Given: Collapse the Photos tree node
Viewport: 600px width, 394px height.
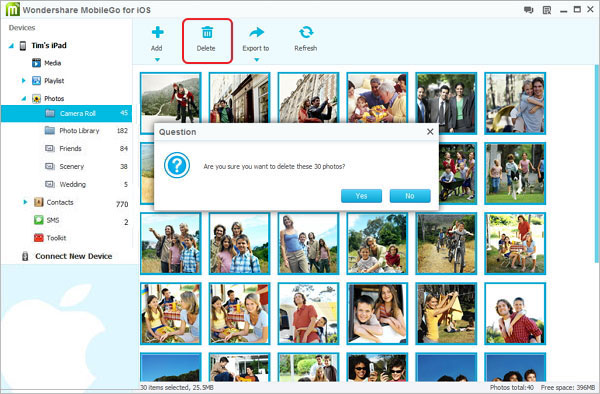Looking at the screenshot, I should pos(24,99).
